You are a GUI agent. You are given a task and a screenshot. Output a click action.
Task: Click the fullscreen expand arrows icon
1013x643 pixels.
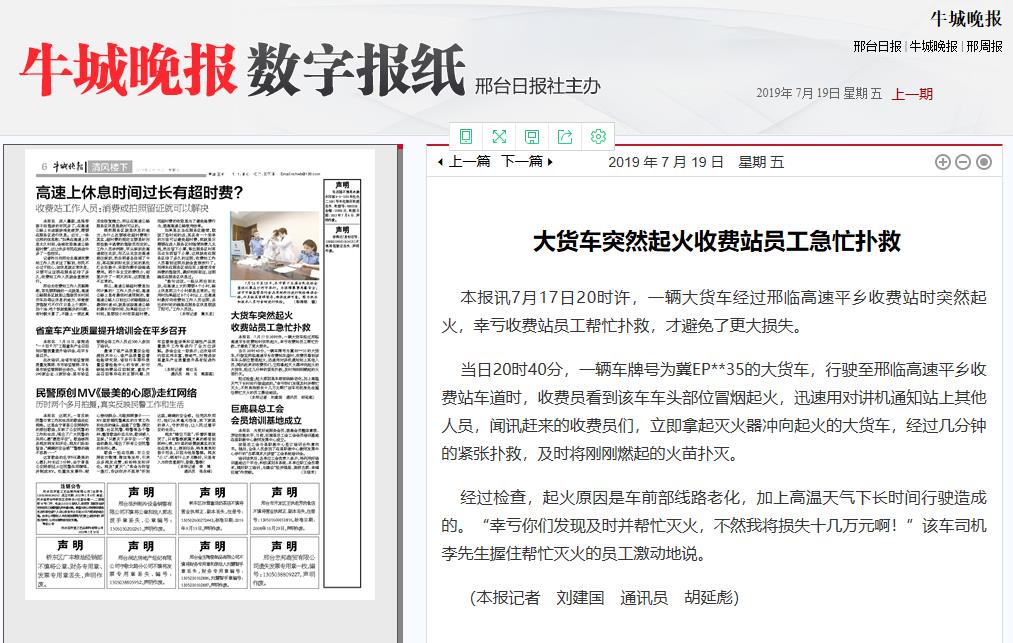499,136
